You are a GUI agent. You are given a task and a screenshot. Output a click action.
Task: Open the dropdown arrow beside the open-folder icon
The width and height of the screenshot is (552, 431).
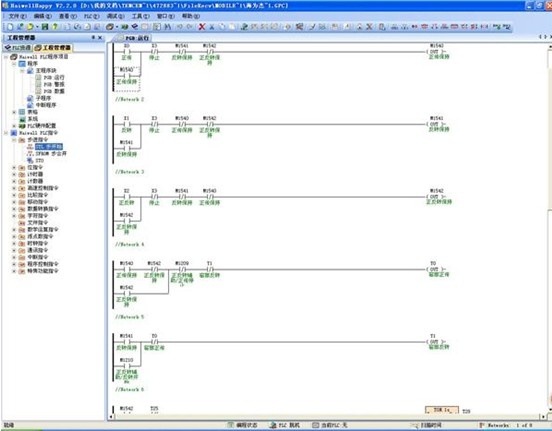coord(37,27)
